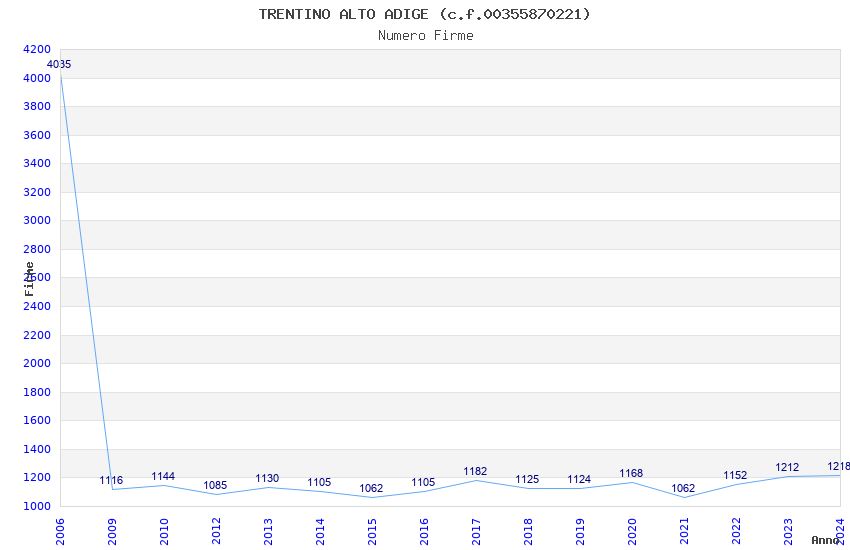Select the 1130 data label
The height and width of the screenshot is (550, 850).
pyautogui.click(x=267, y=478)
